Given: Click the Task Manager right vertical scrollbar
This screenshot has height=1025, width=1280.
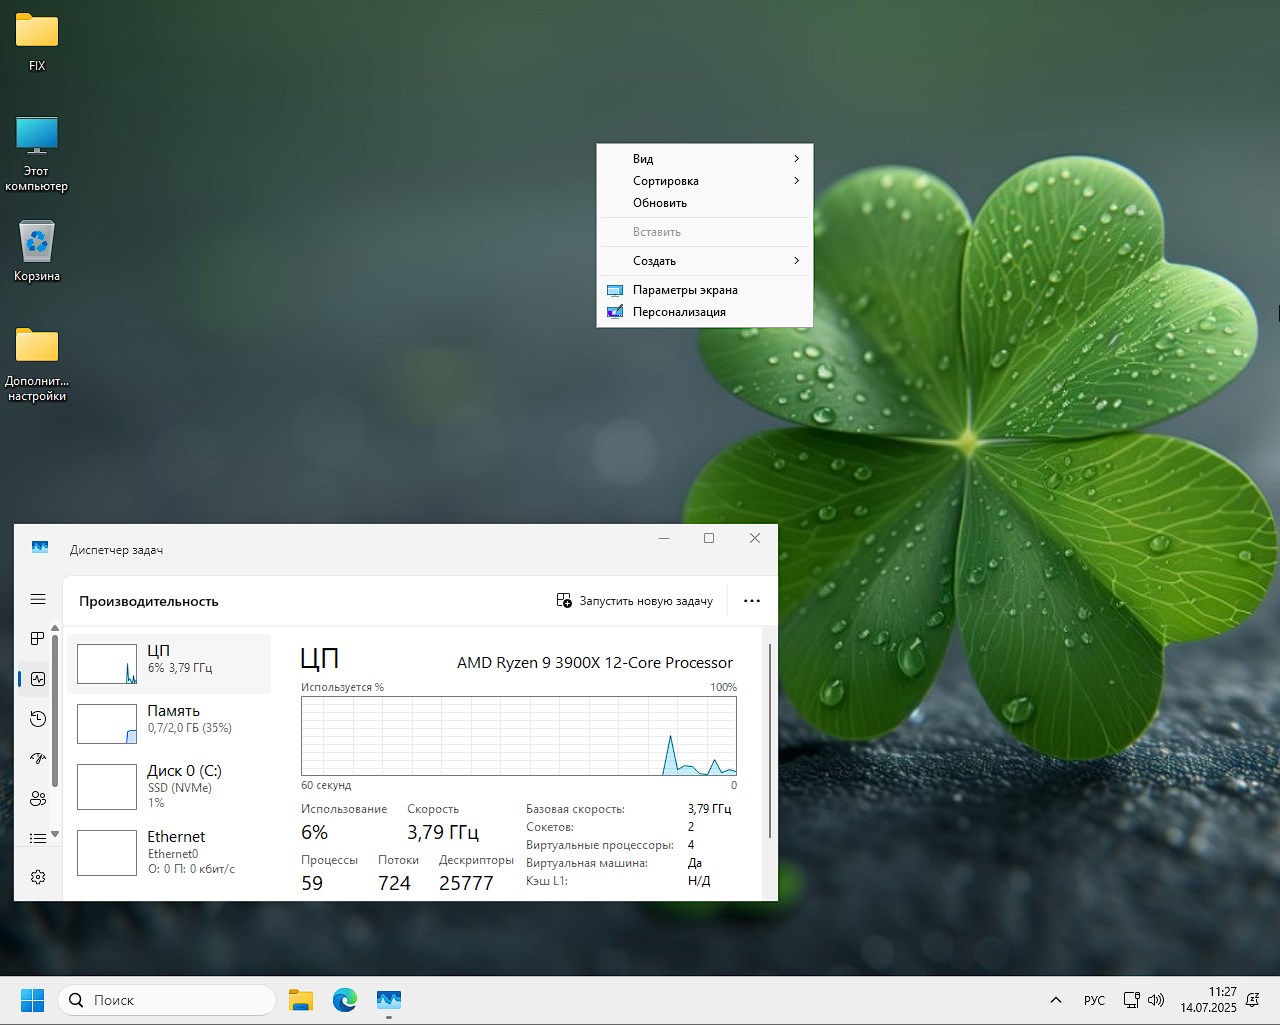Looking at the screenshot, I should coord(769,740).
